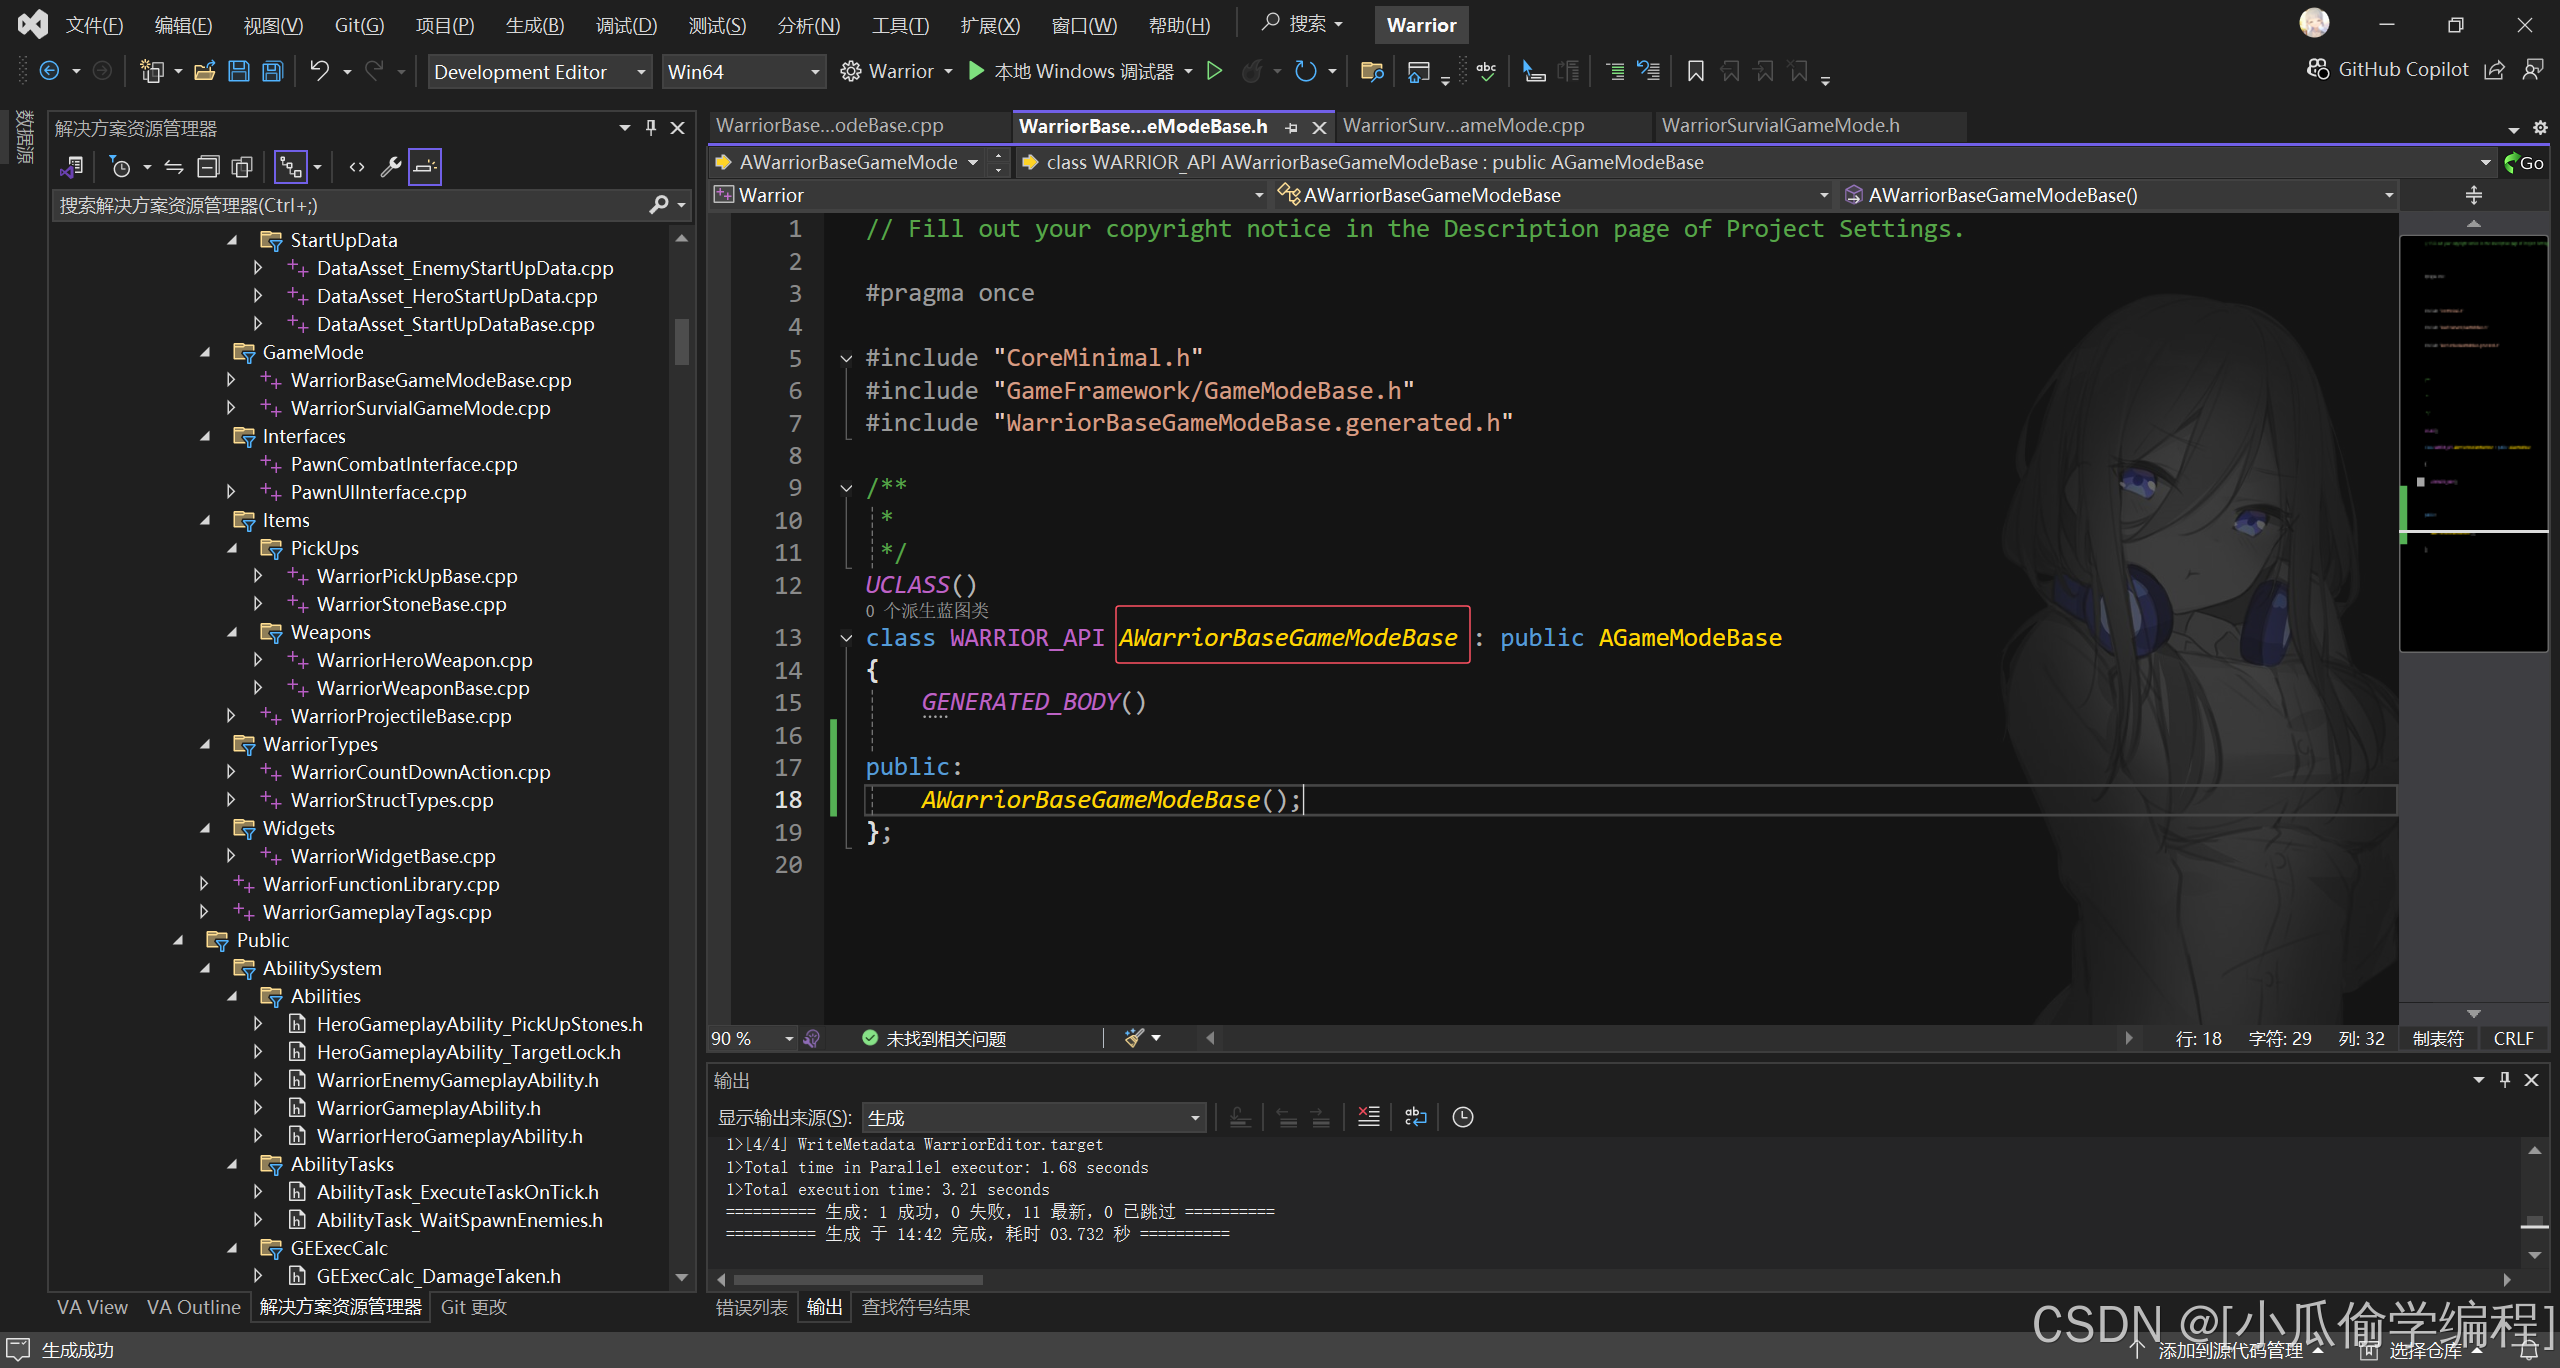Click the Solution Explorer search box
The height and width of the screenshot is (1368, 2560).
[350, 205]
